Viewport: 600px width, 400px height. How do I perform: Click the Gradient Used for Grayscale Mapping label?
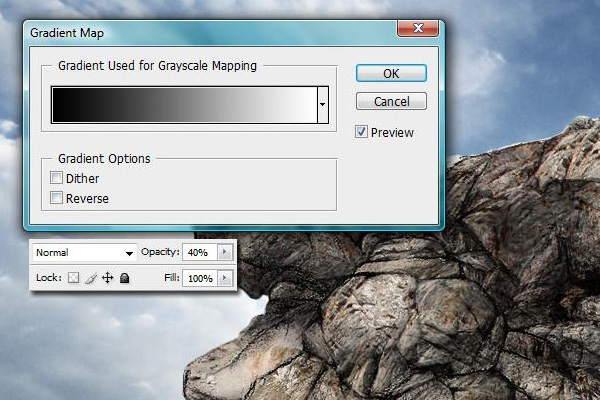(x=157, y=65)
